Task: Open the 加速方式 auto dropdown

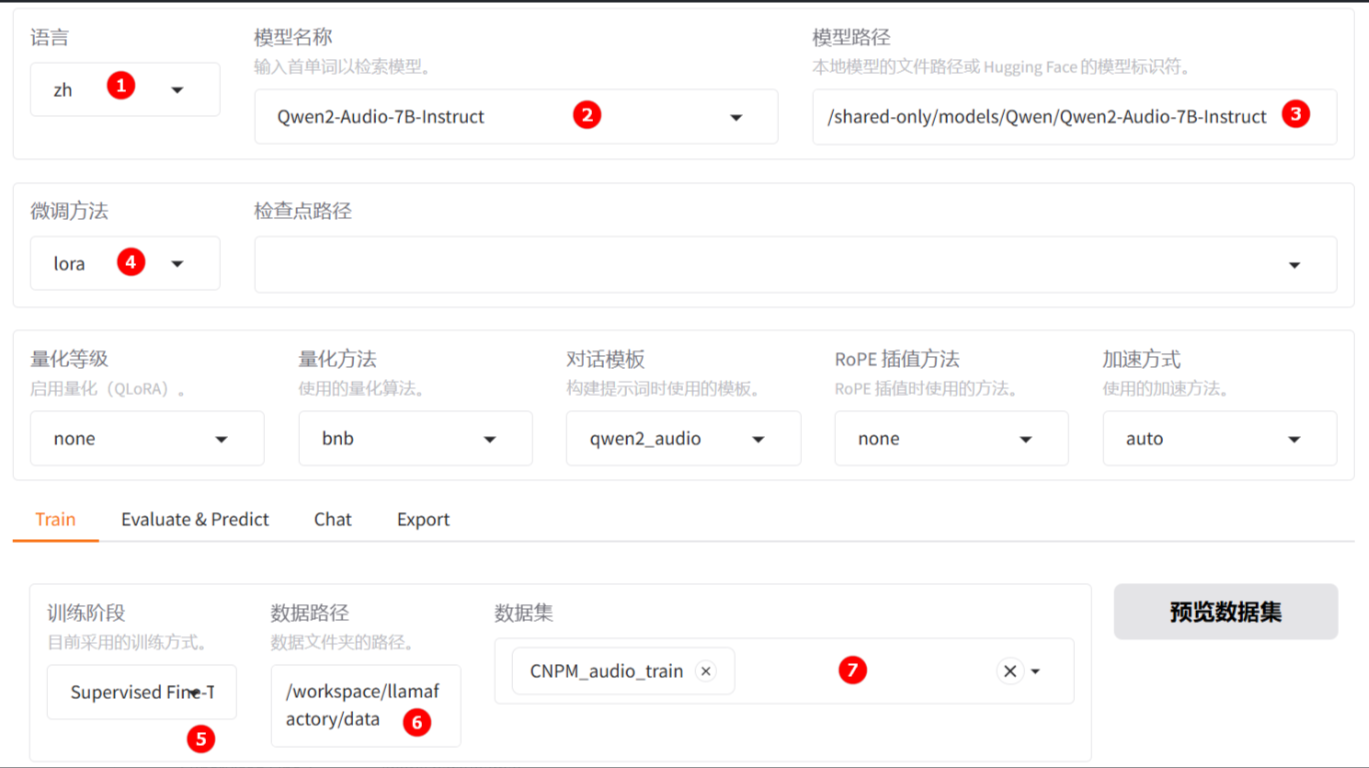Action: coord(1219,438)
